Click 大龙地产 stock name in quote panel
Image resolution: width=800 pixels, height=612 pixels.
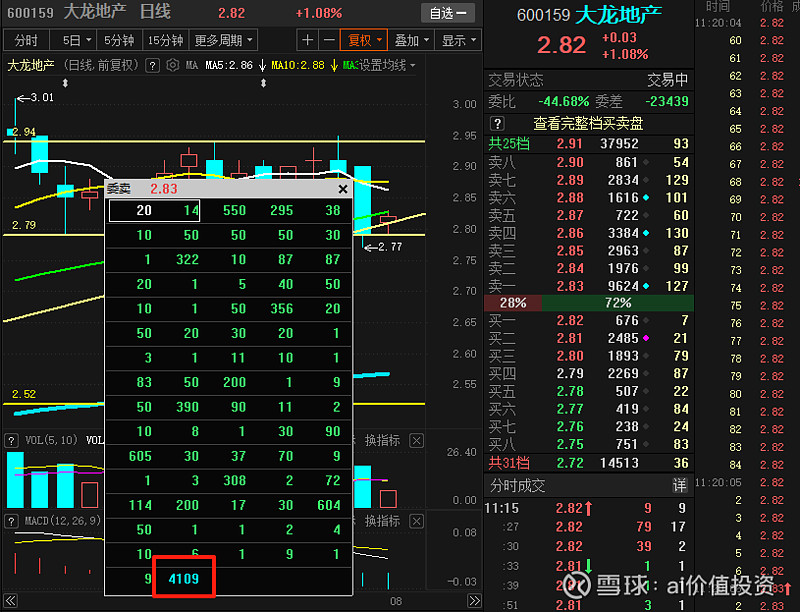click(618, 15)
